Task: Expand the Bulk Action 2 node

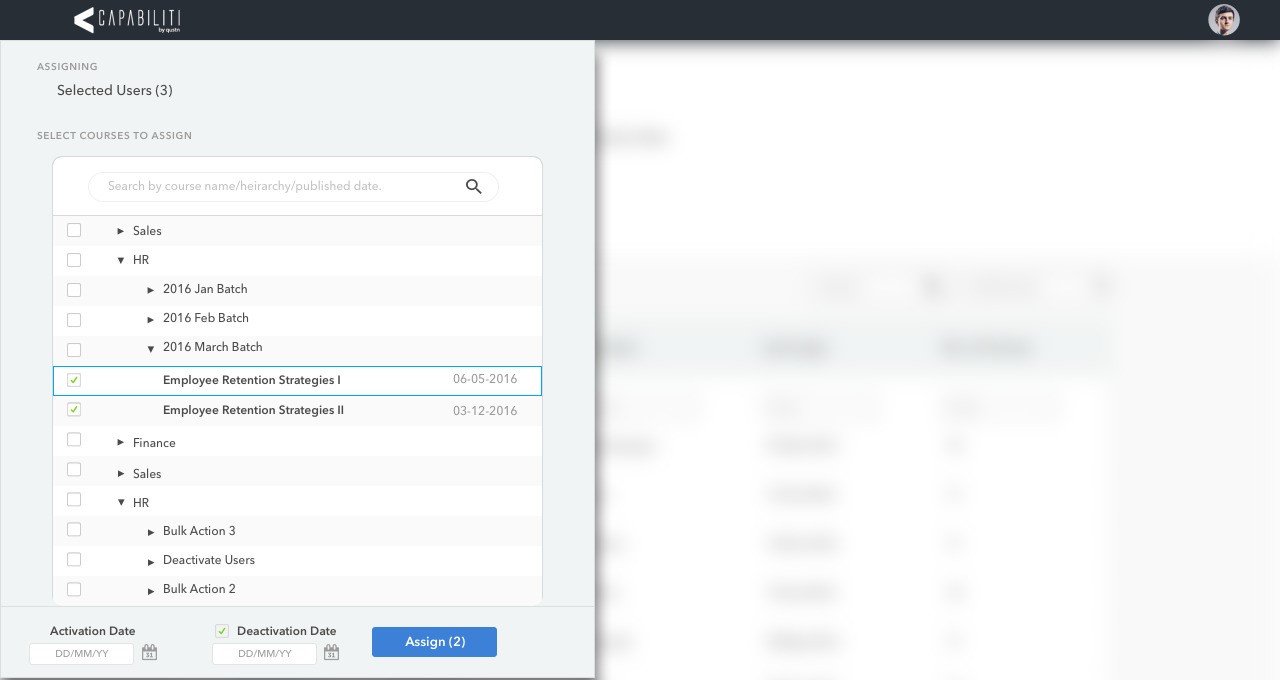Action: click(x=151, y=591)
